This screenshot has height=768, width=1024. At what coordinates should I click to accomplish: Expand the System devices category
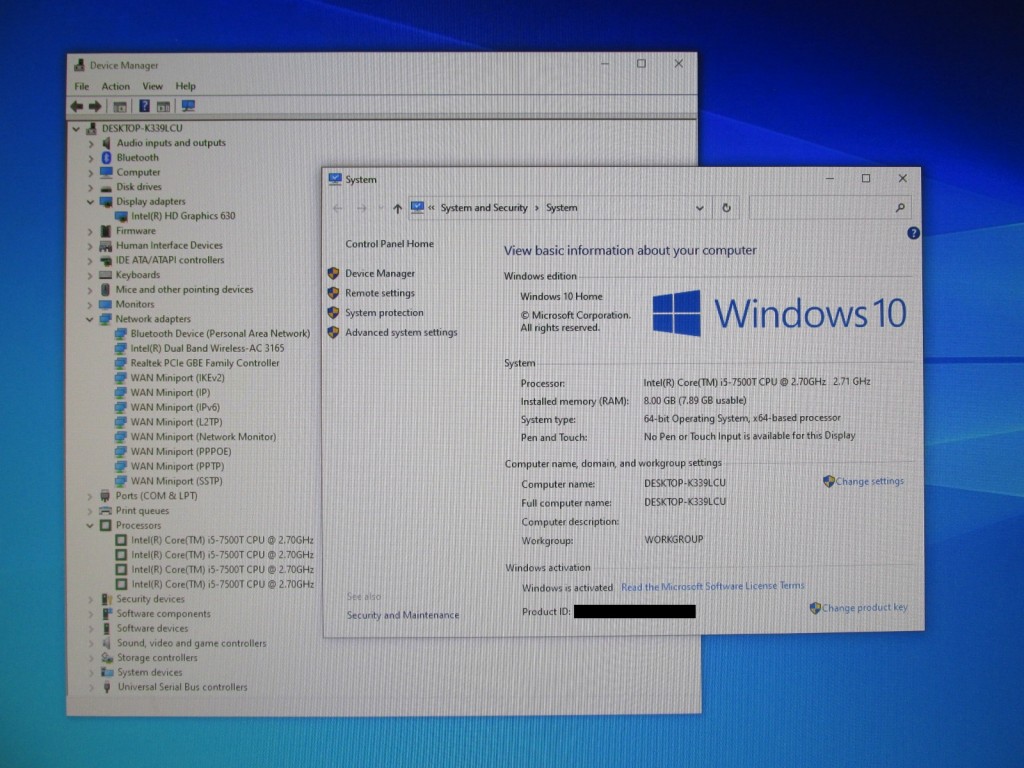(91, 673)
